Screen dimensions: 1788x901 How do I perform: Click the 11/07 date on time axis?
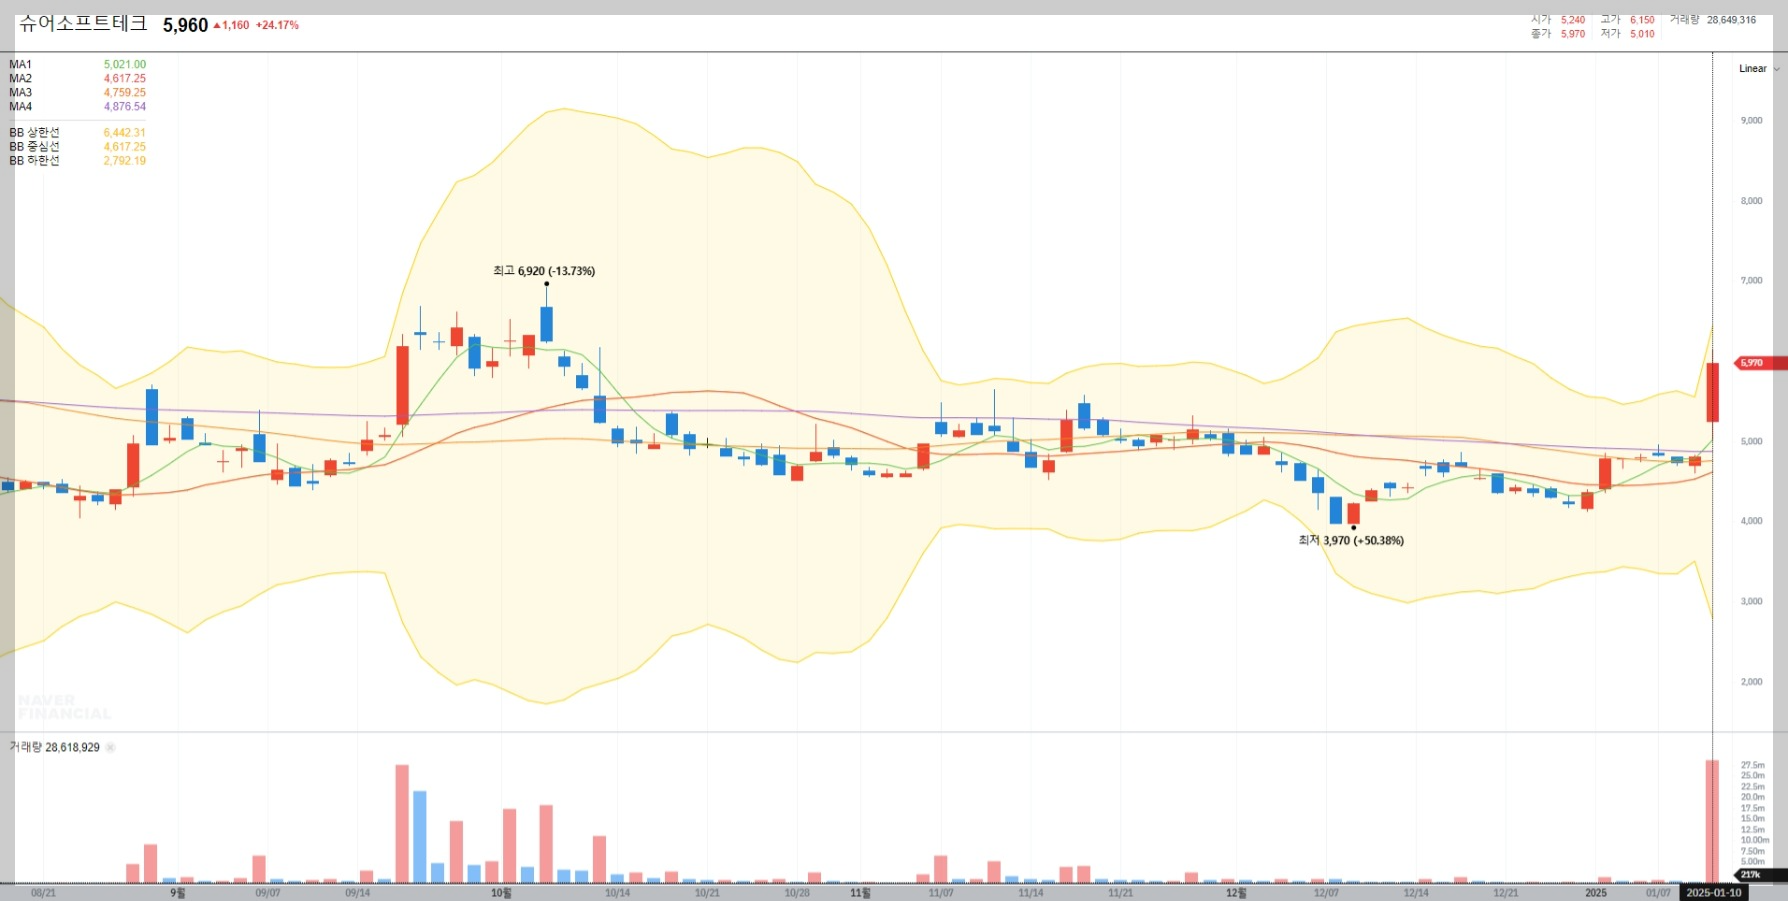point(941,892)
